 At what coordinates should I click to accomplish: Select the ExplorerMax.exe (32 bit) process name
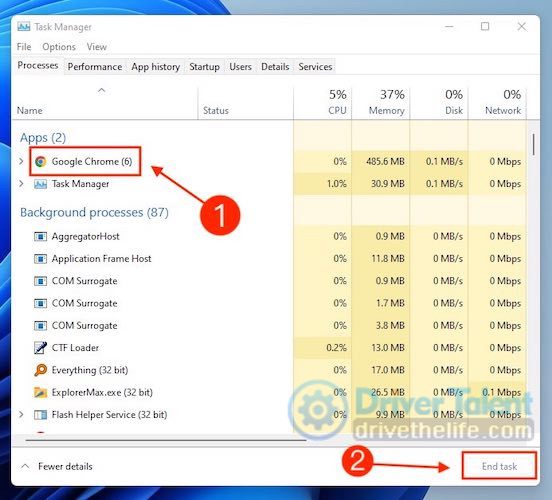pyautogui.click(x=102, y=392)
